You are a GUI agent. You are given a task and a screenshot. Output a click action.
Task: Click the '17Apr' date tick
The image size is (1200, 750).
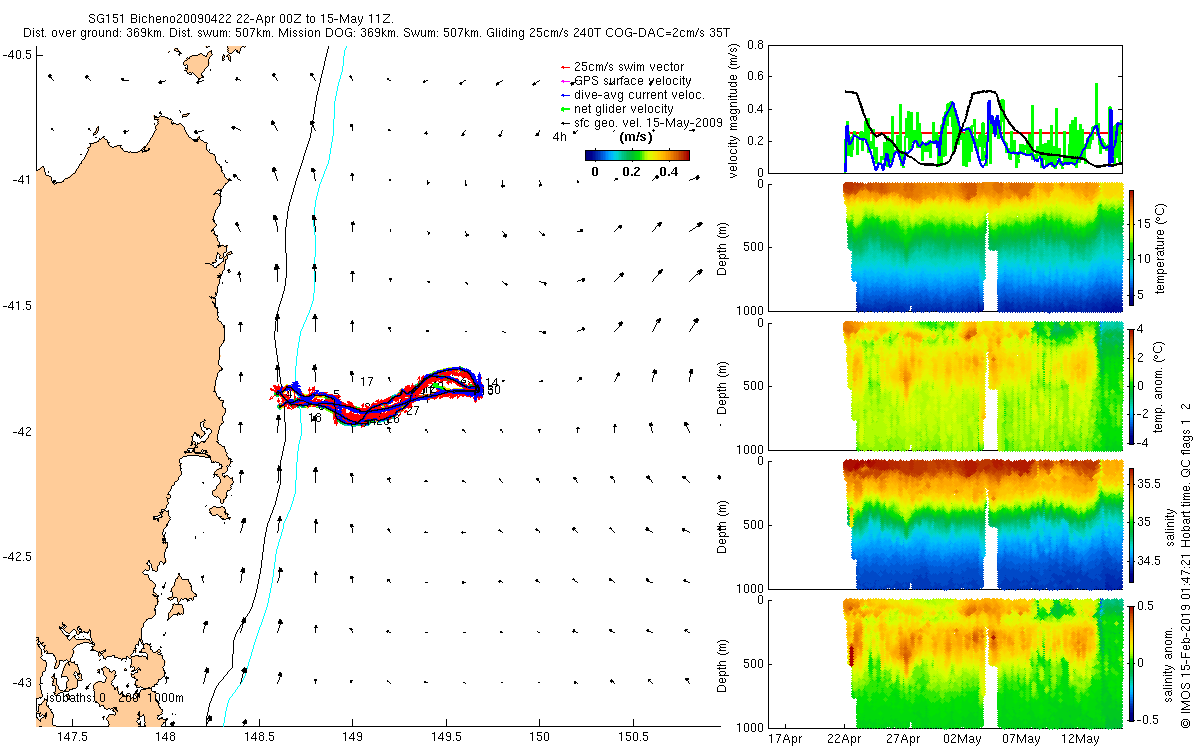pos(785,738)
